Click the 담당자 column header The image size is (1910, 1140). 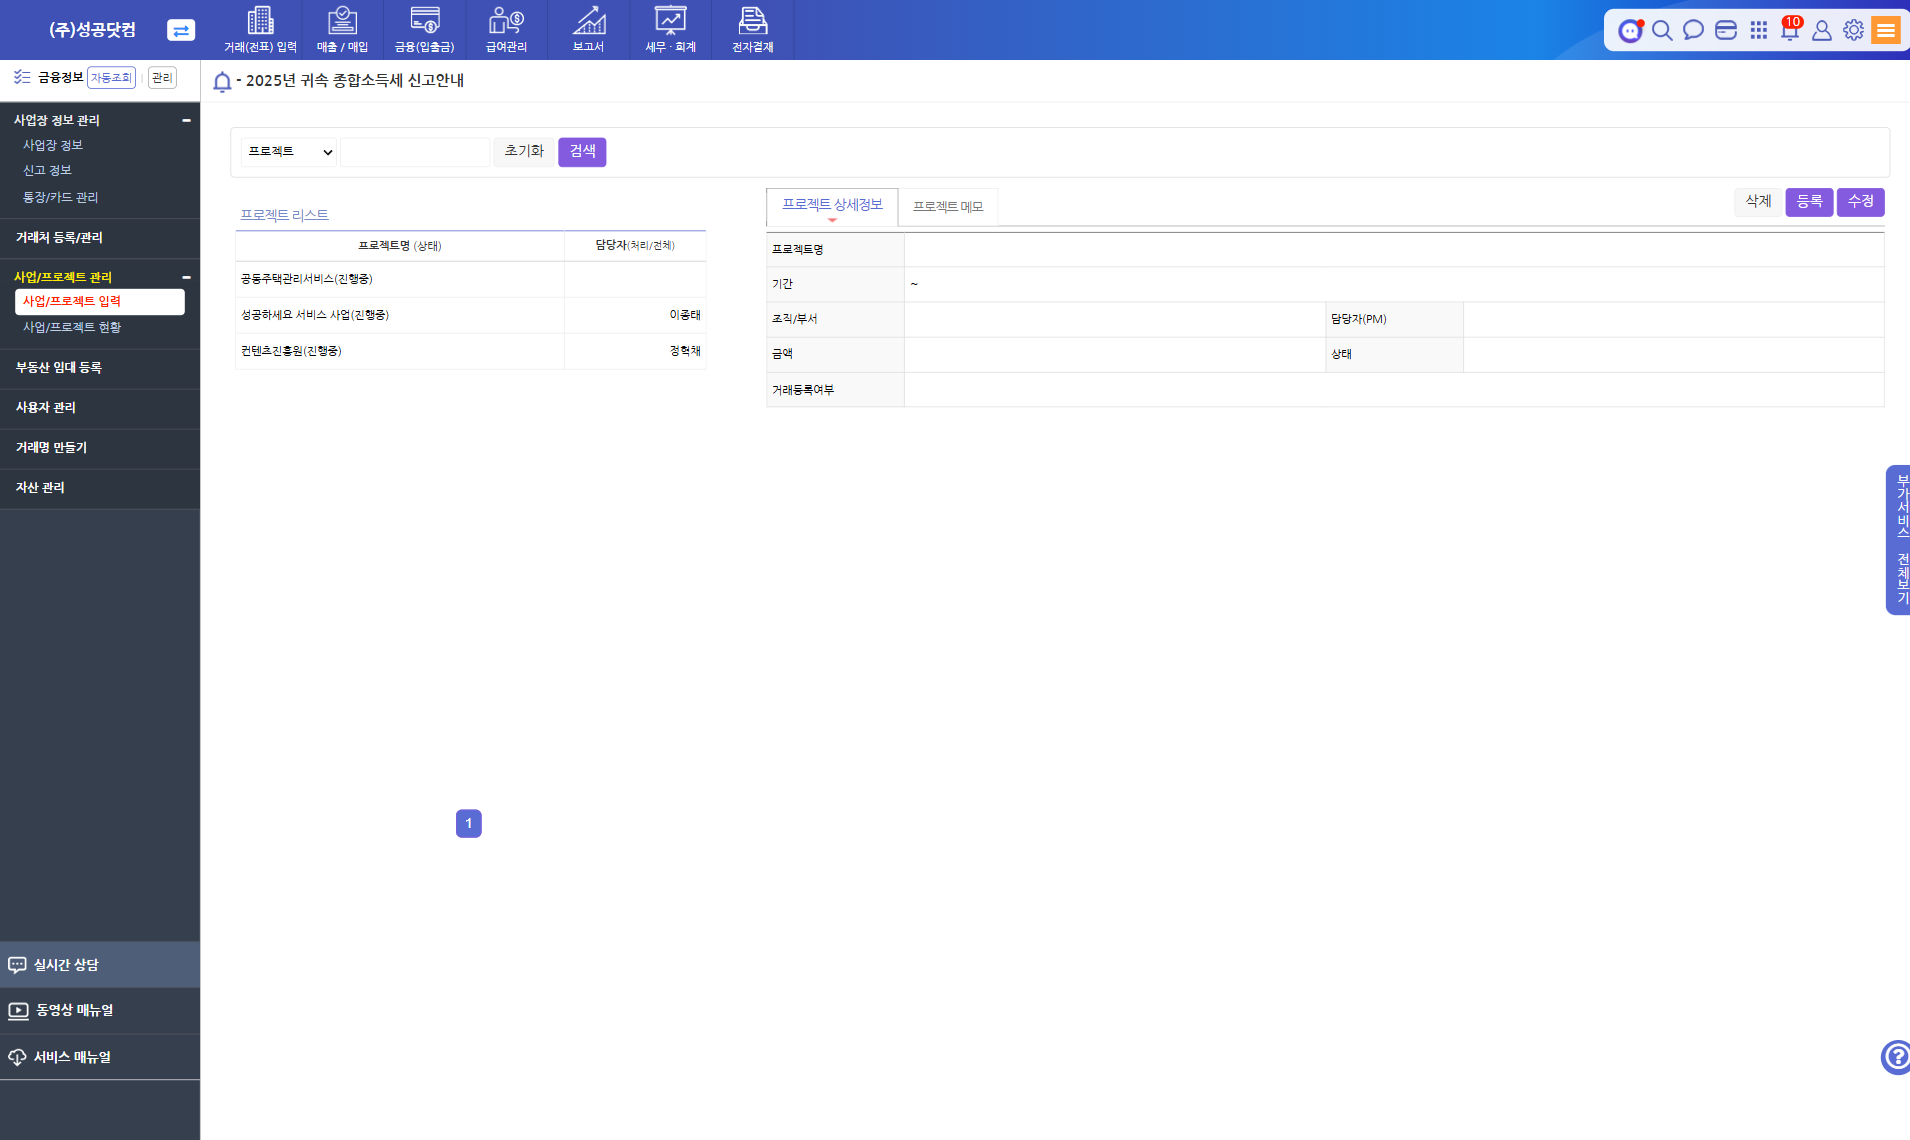tap(635, 246)
